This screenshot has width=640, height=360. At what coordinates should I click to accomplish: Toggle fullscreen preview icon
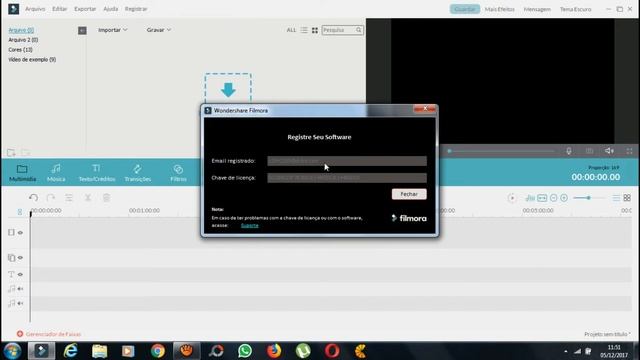point(629,151)
